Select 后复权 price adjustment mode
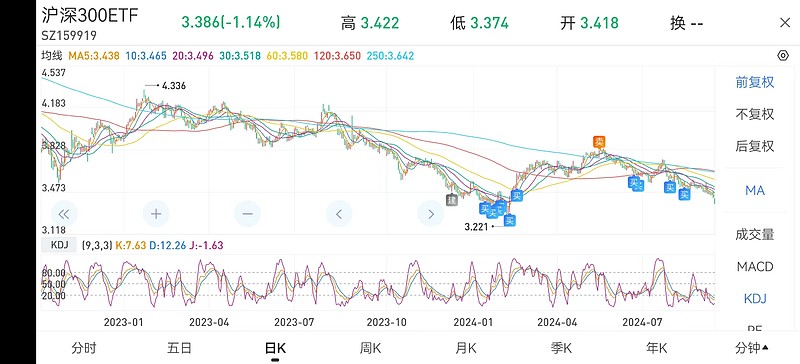 755,147
